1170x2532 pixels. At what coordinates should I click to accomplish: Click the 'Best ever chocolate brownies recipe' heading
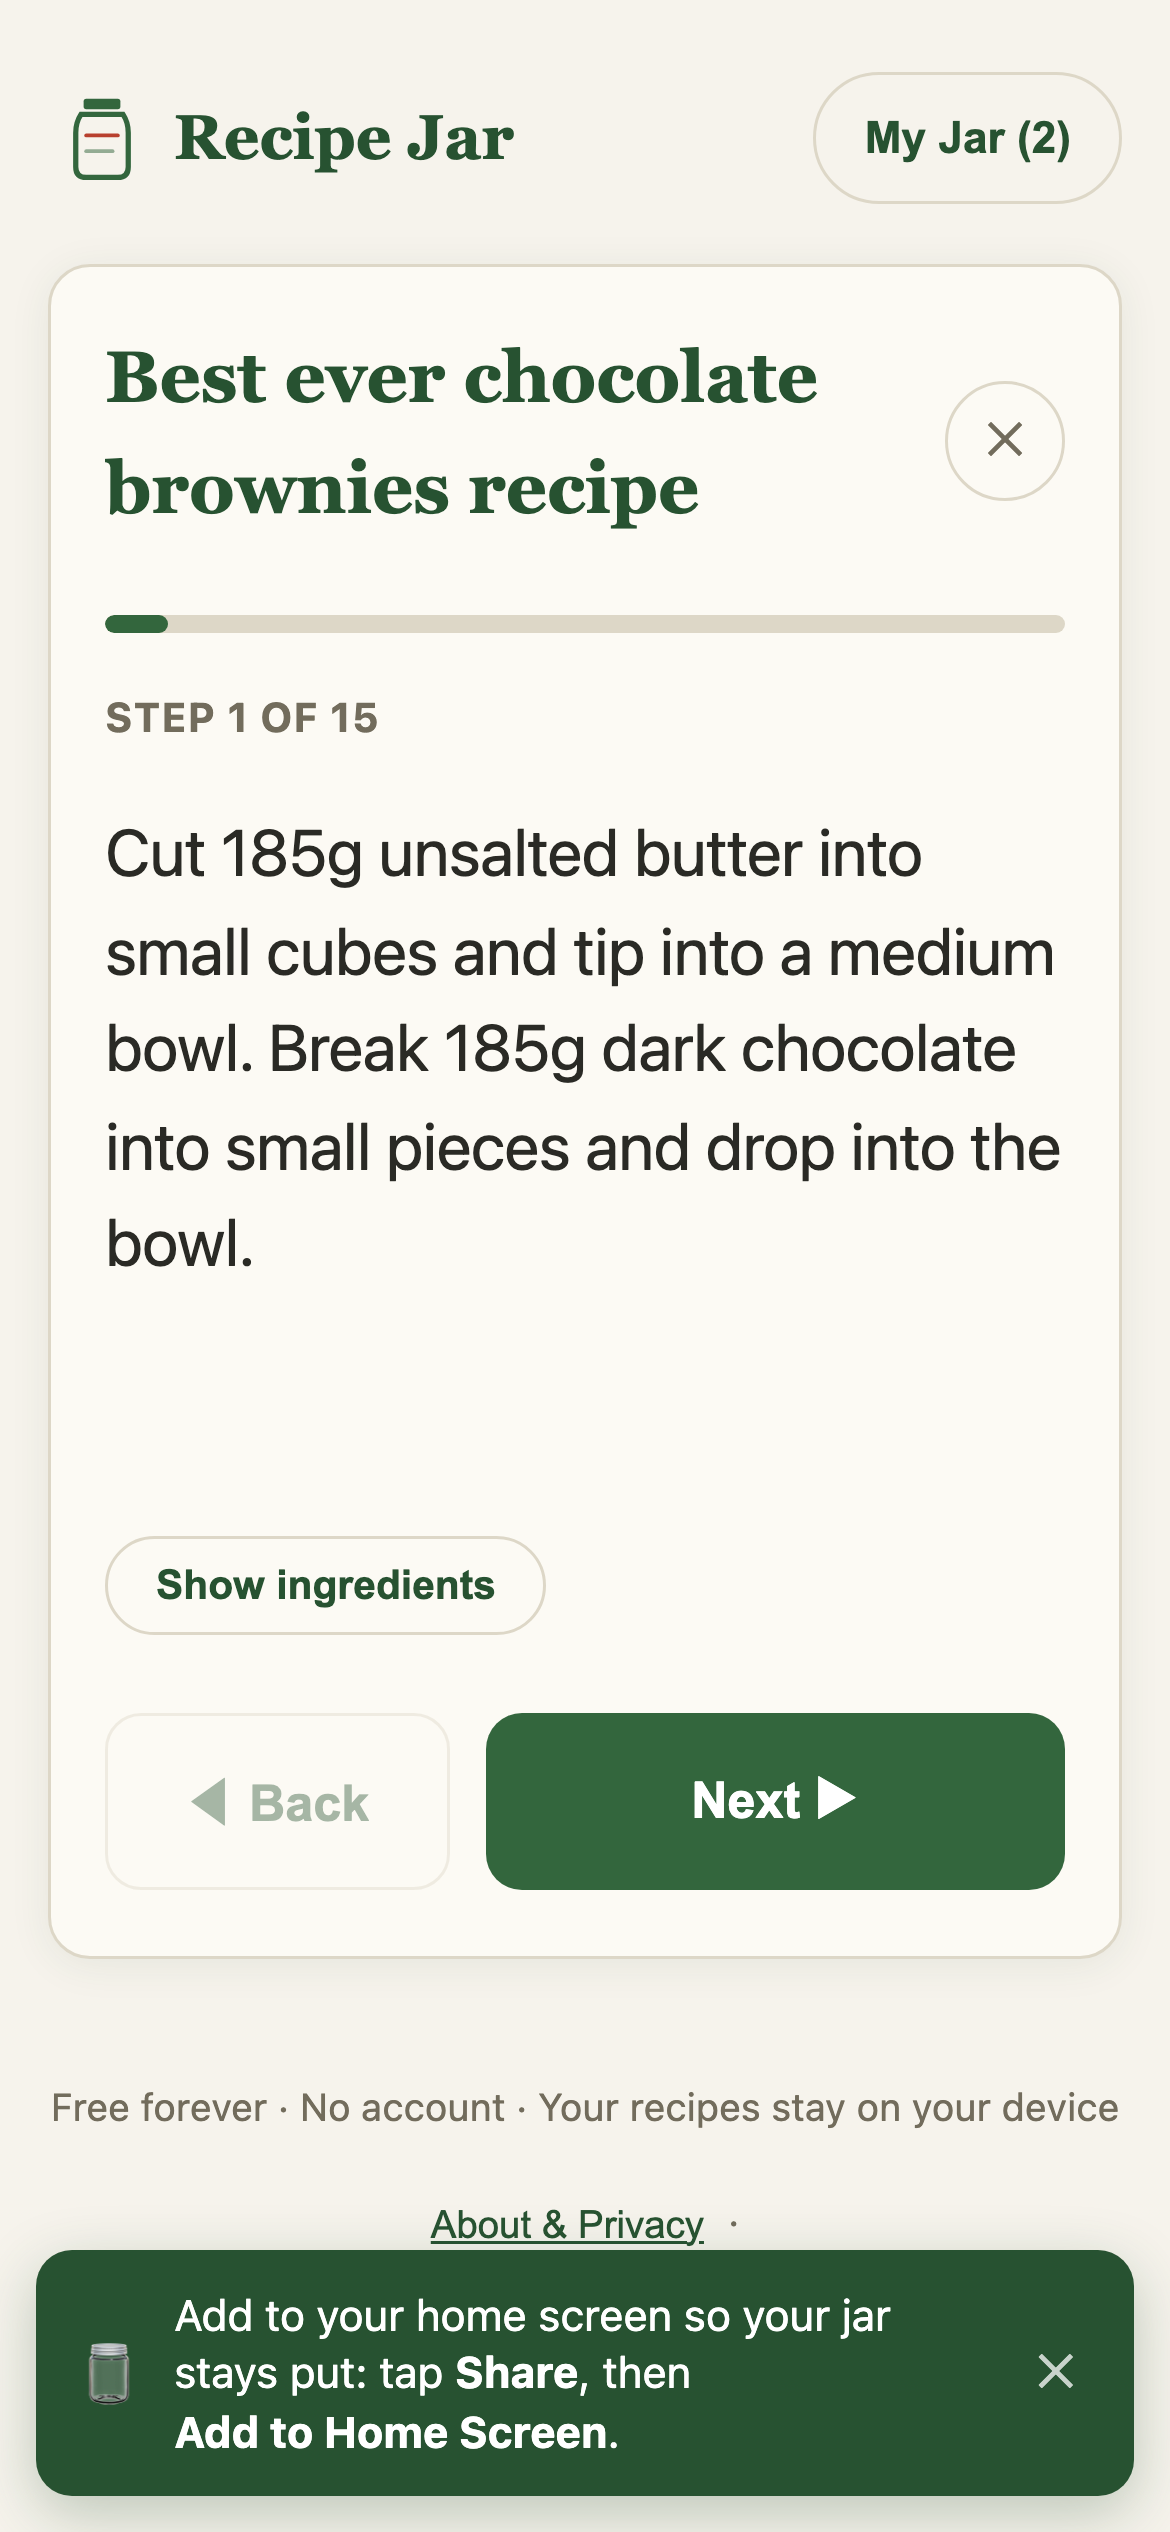(x=462, y=433)
